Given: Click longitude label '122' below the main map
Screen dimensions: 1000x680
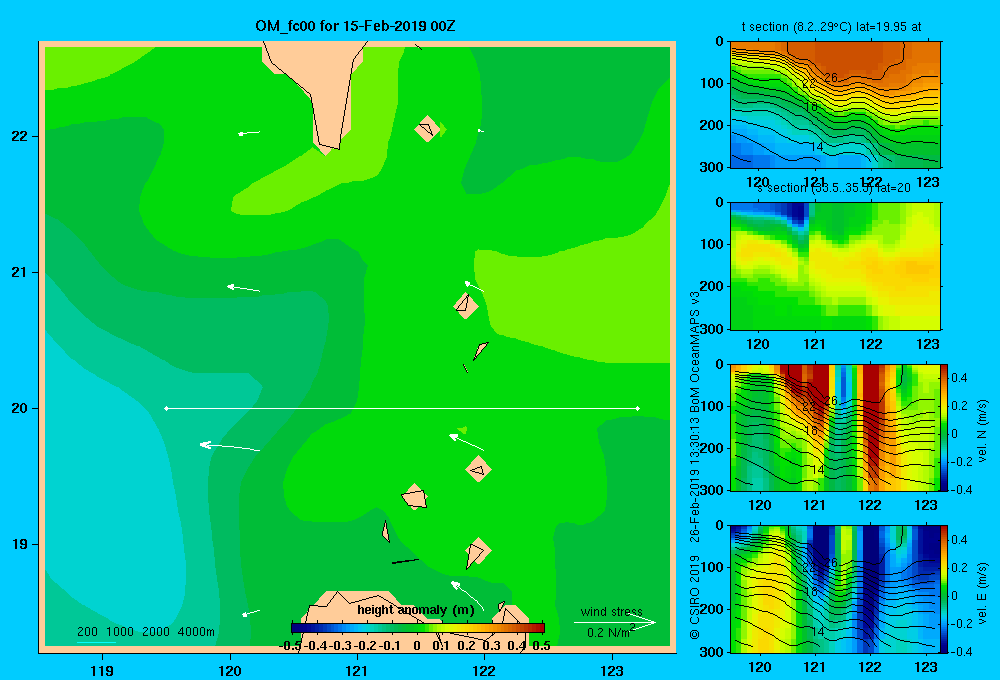Looking at the screenshot, I should click(484, 670).
